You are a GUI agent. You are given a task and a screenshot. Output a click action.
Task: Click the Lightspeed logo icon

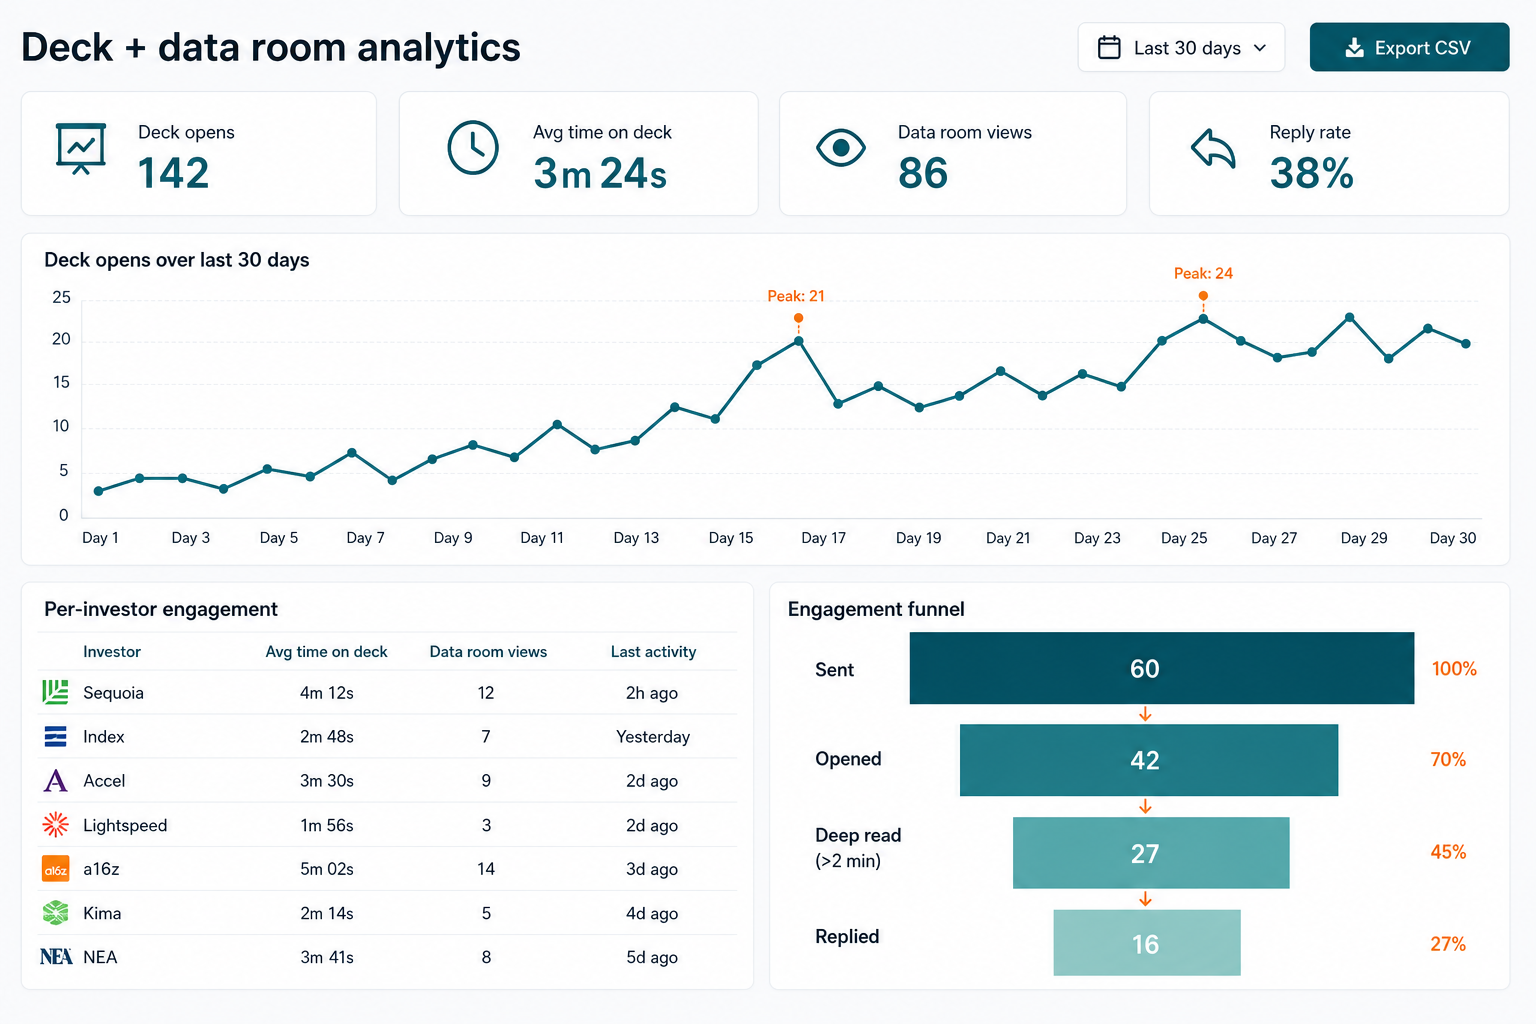[56, 825]
